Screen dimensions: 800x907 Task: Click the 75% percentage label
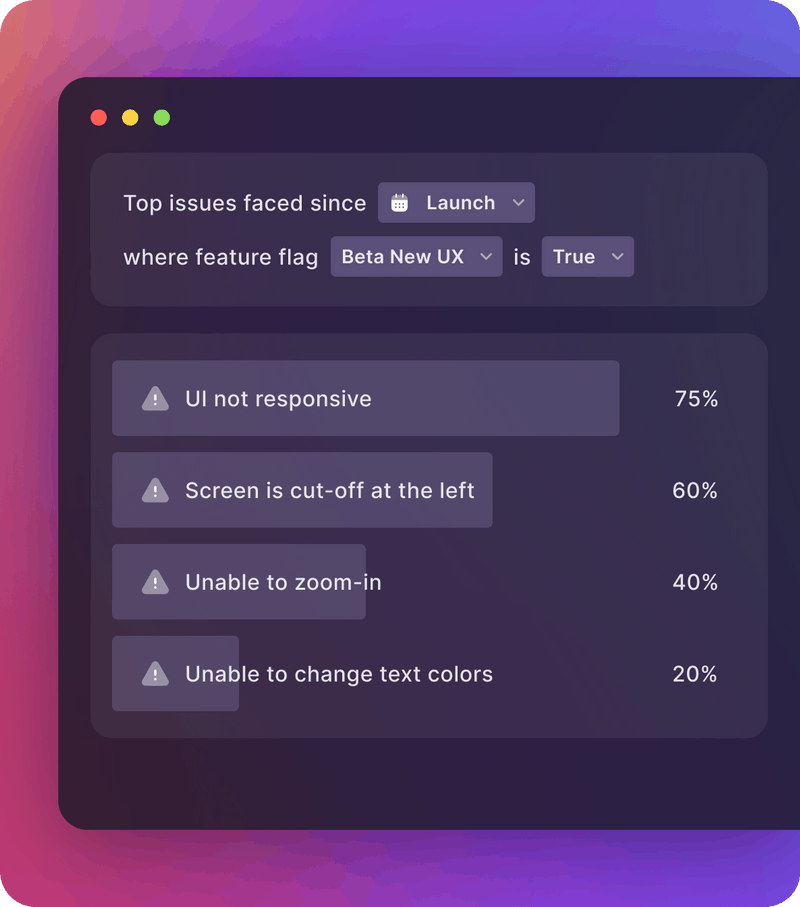pos(694,398)
